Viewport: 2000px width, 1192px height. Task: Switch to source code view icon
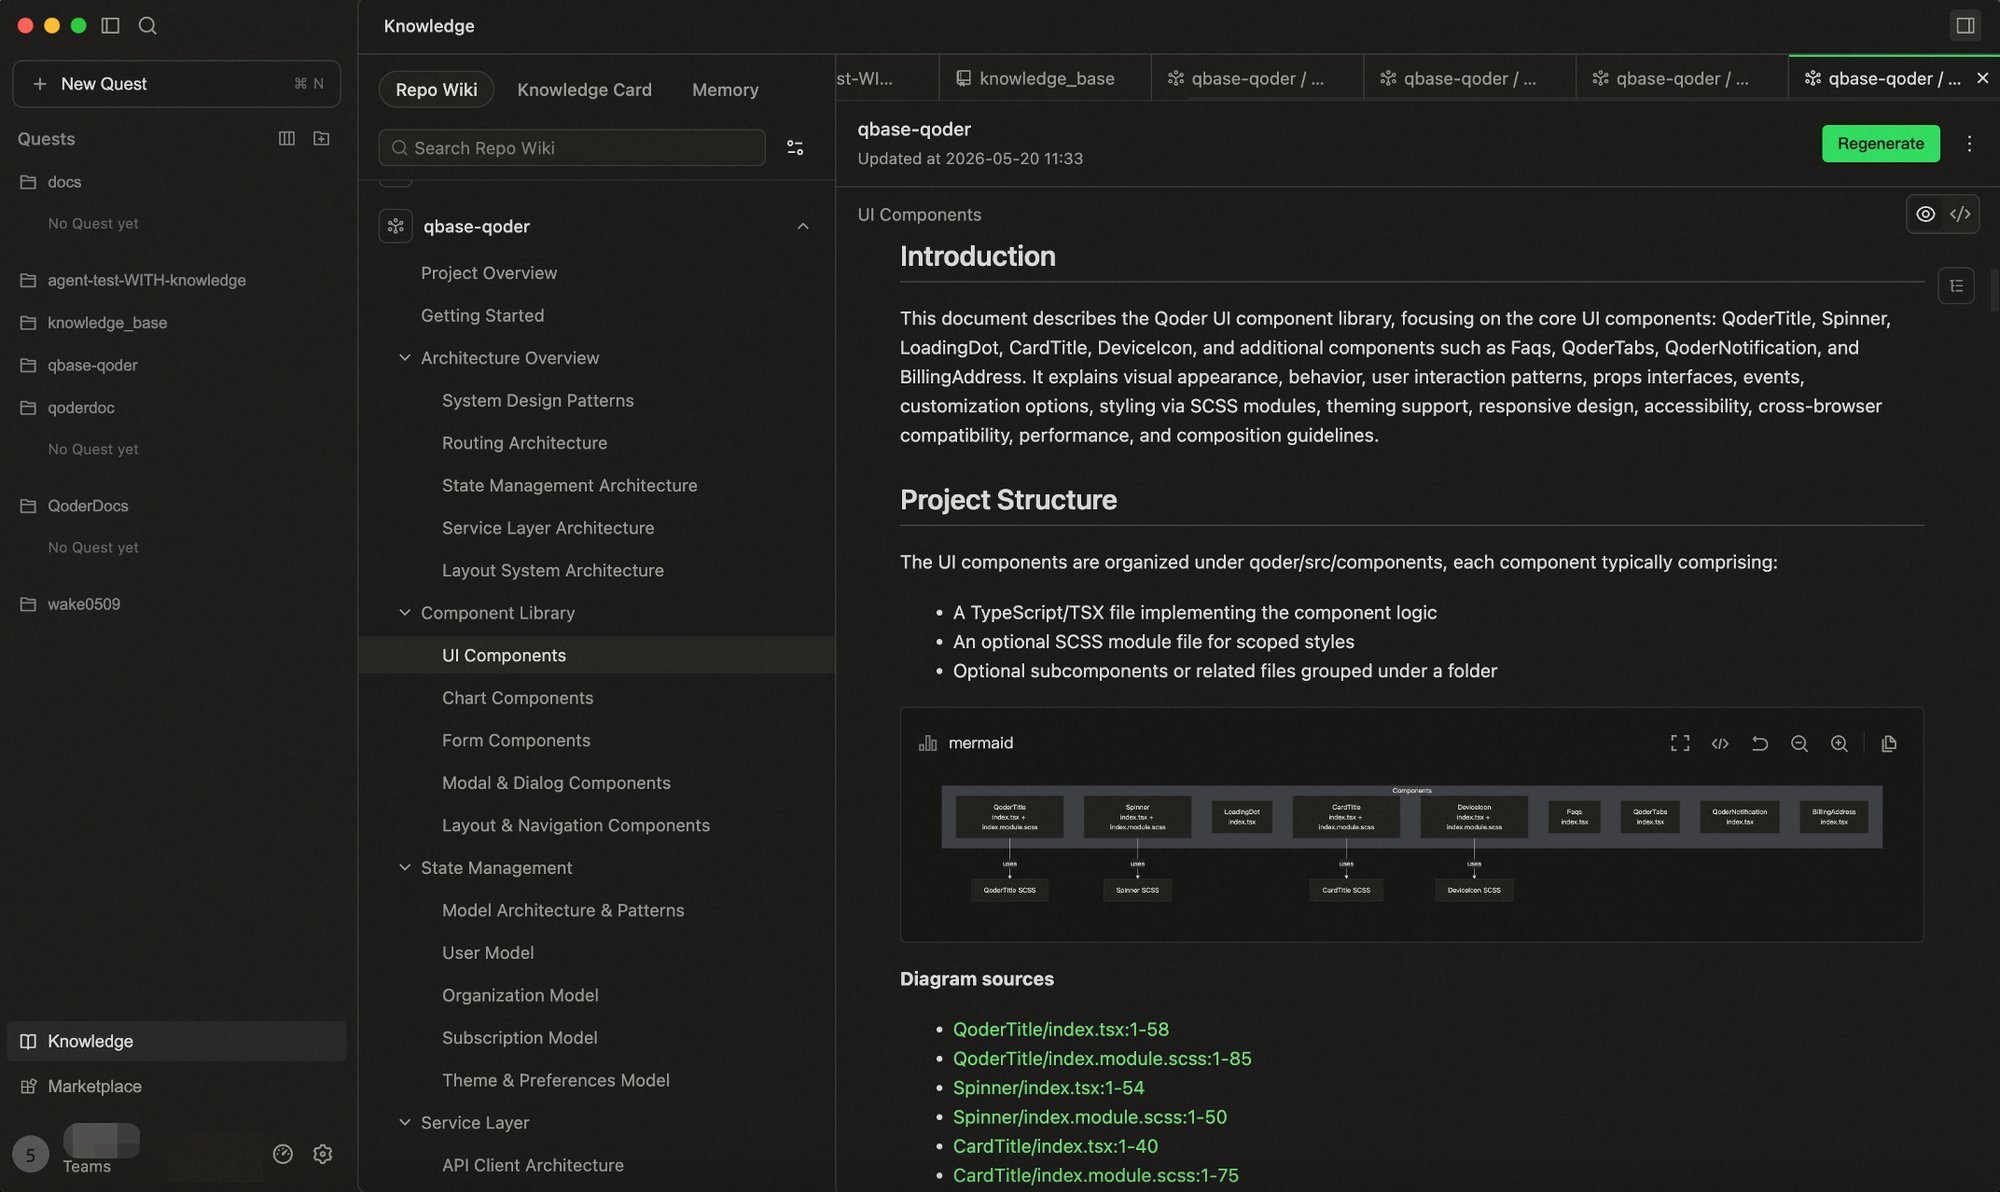pos(1960,214)
